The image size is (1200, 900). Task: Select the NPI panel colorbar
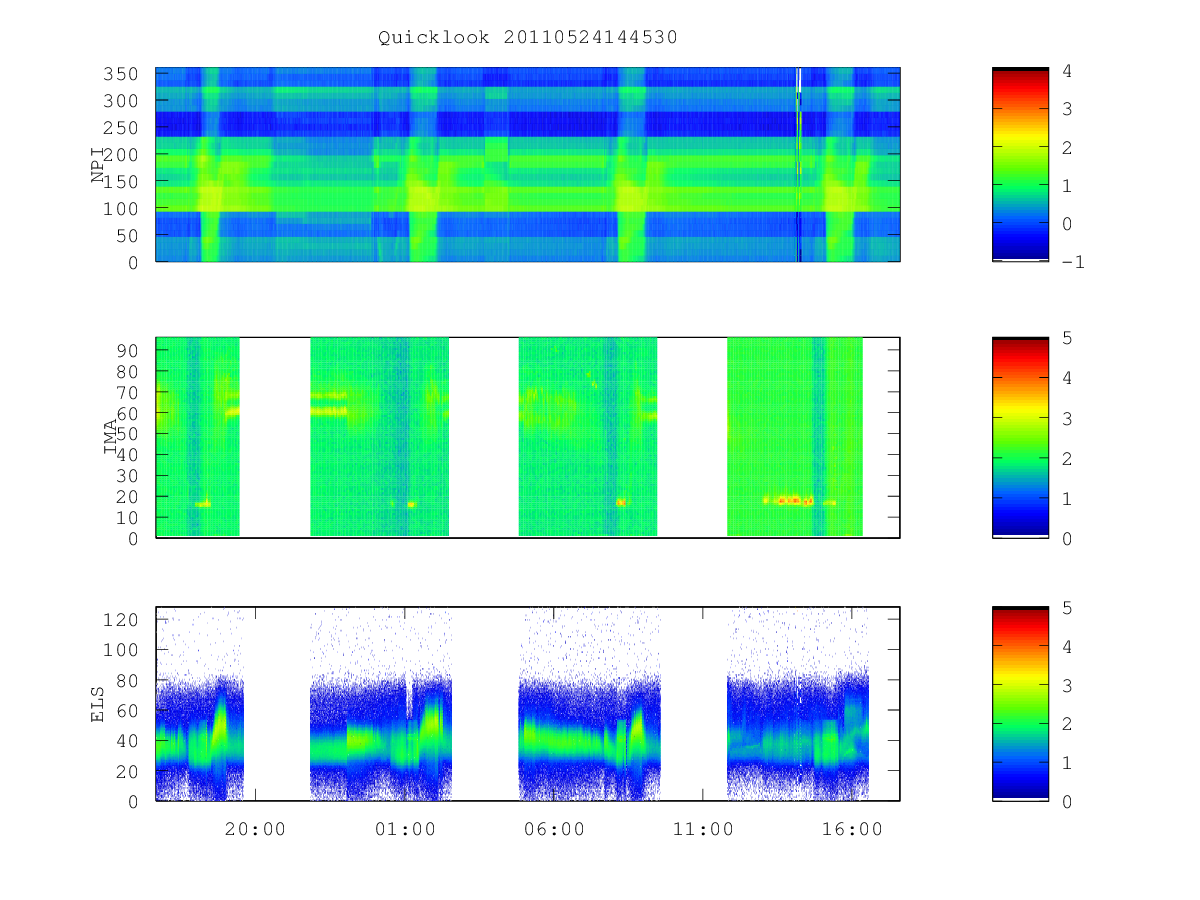click(x=1020, y=165)
